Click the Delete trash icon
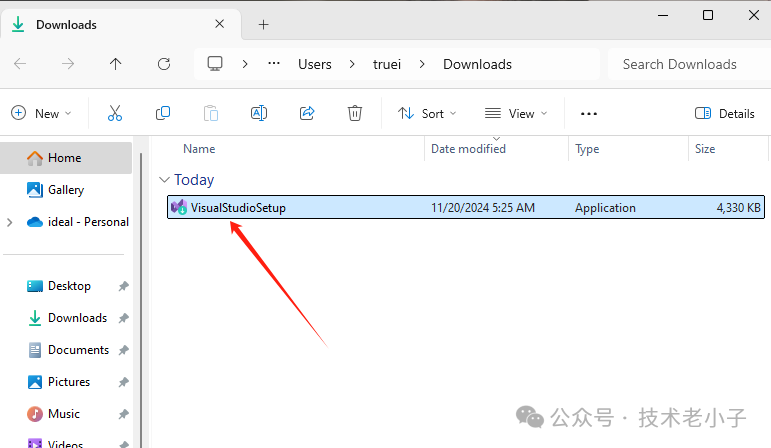This screenshot has width=771, height=448. coord(355,113)
